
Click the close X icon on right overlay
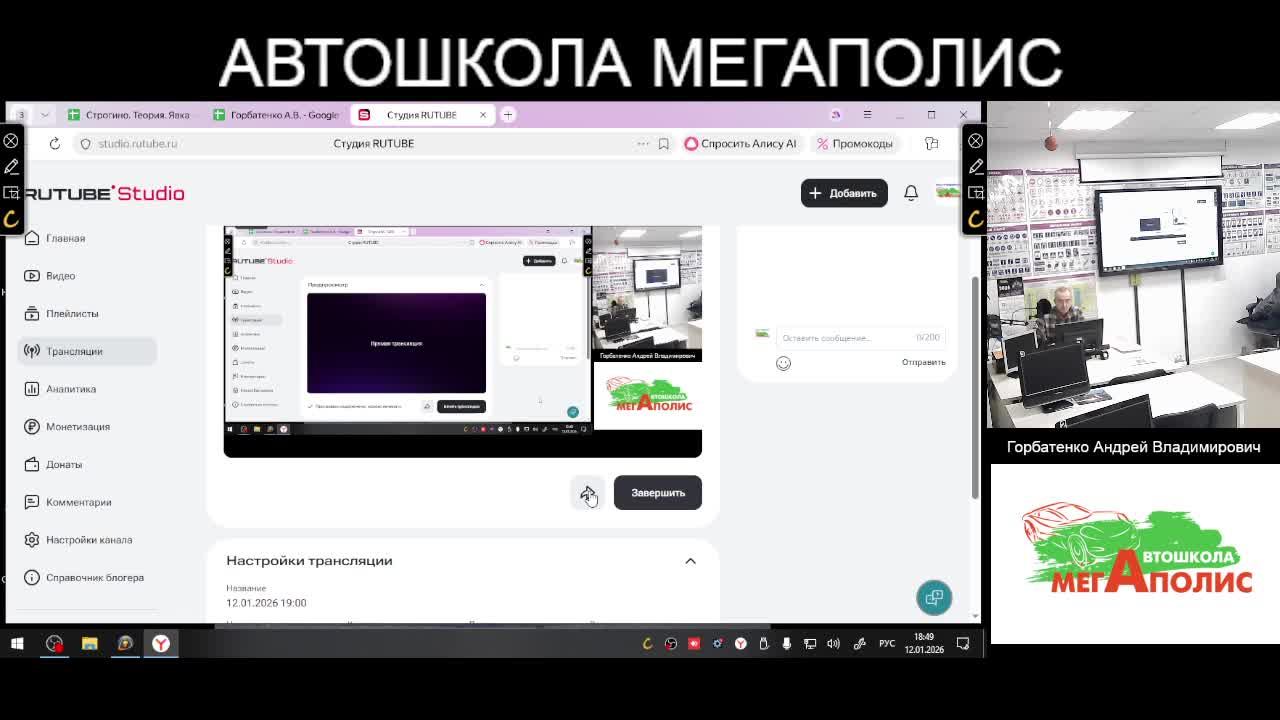tap(976, 141)
